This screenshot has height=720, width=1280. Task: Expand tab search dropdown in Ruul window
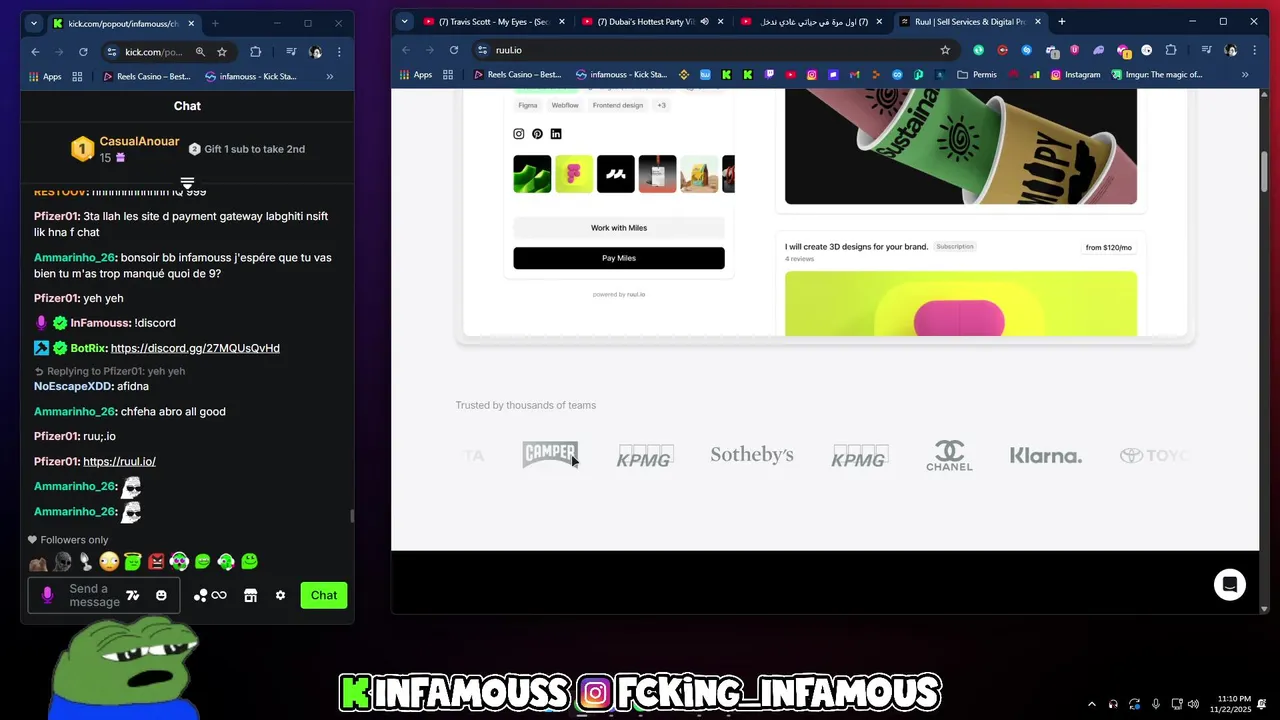pyautogui.click(x=405, y=21)
